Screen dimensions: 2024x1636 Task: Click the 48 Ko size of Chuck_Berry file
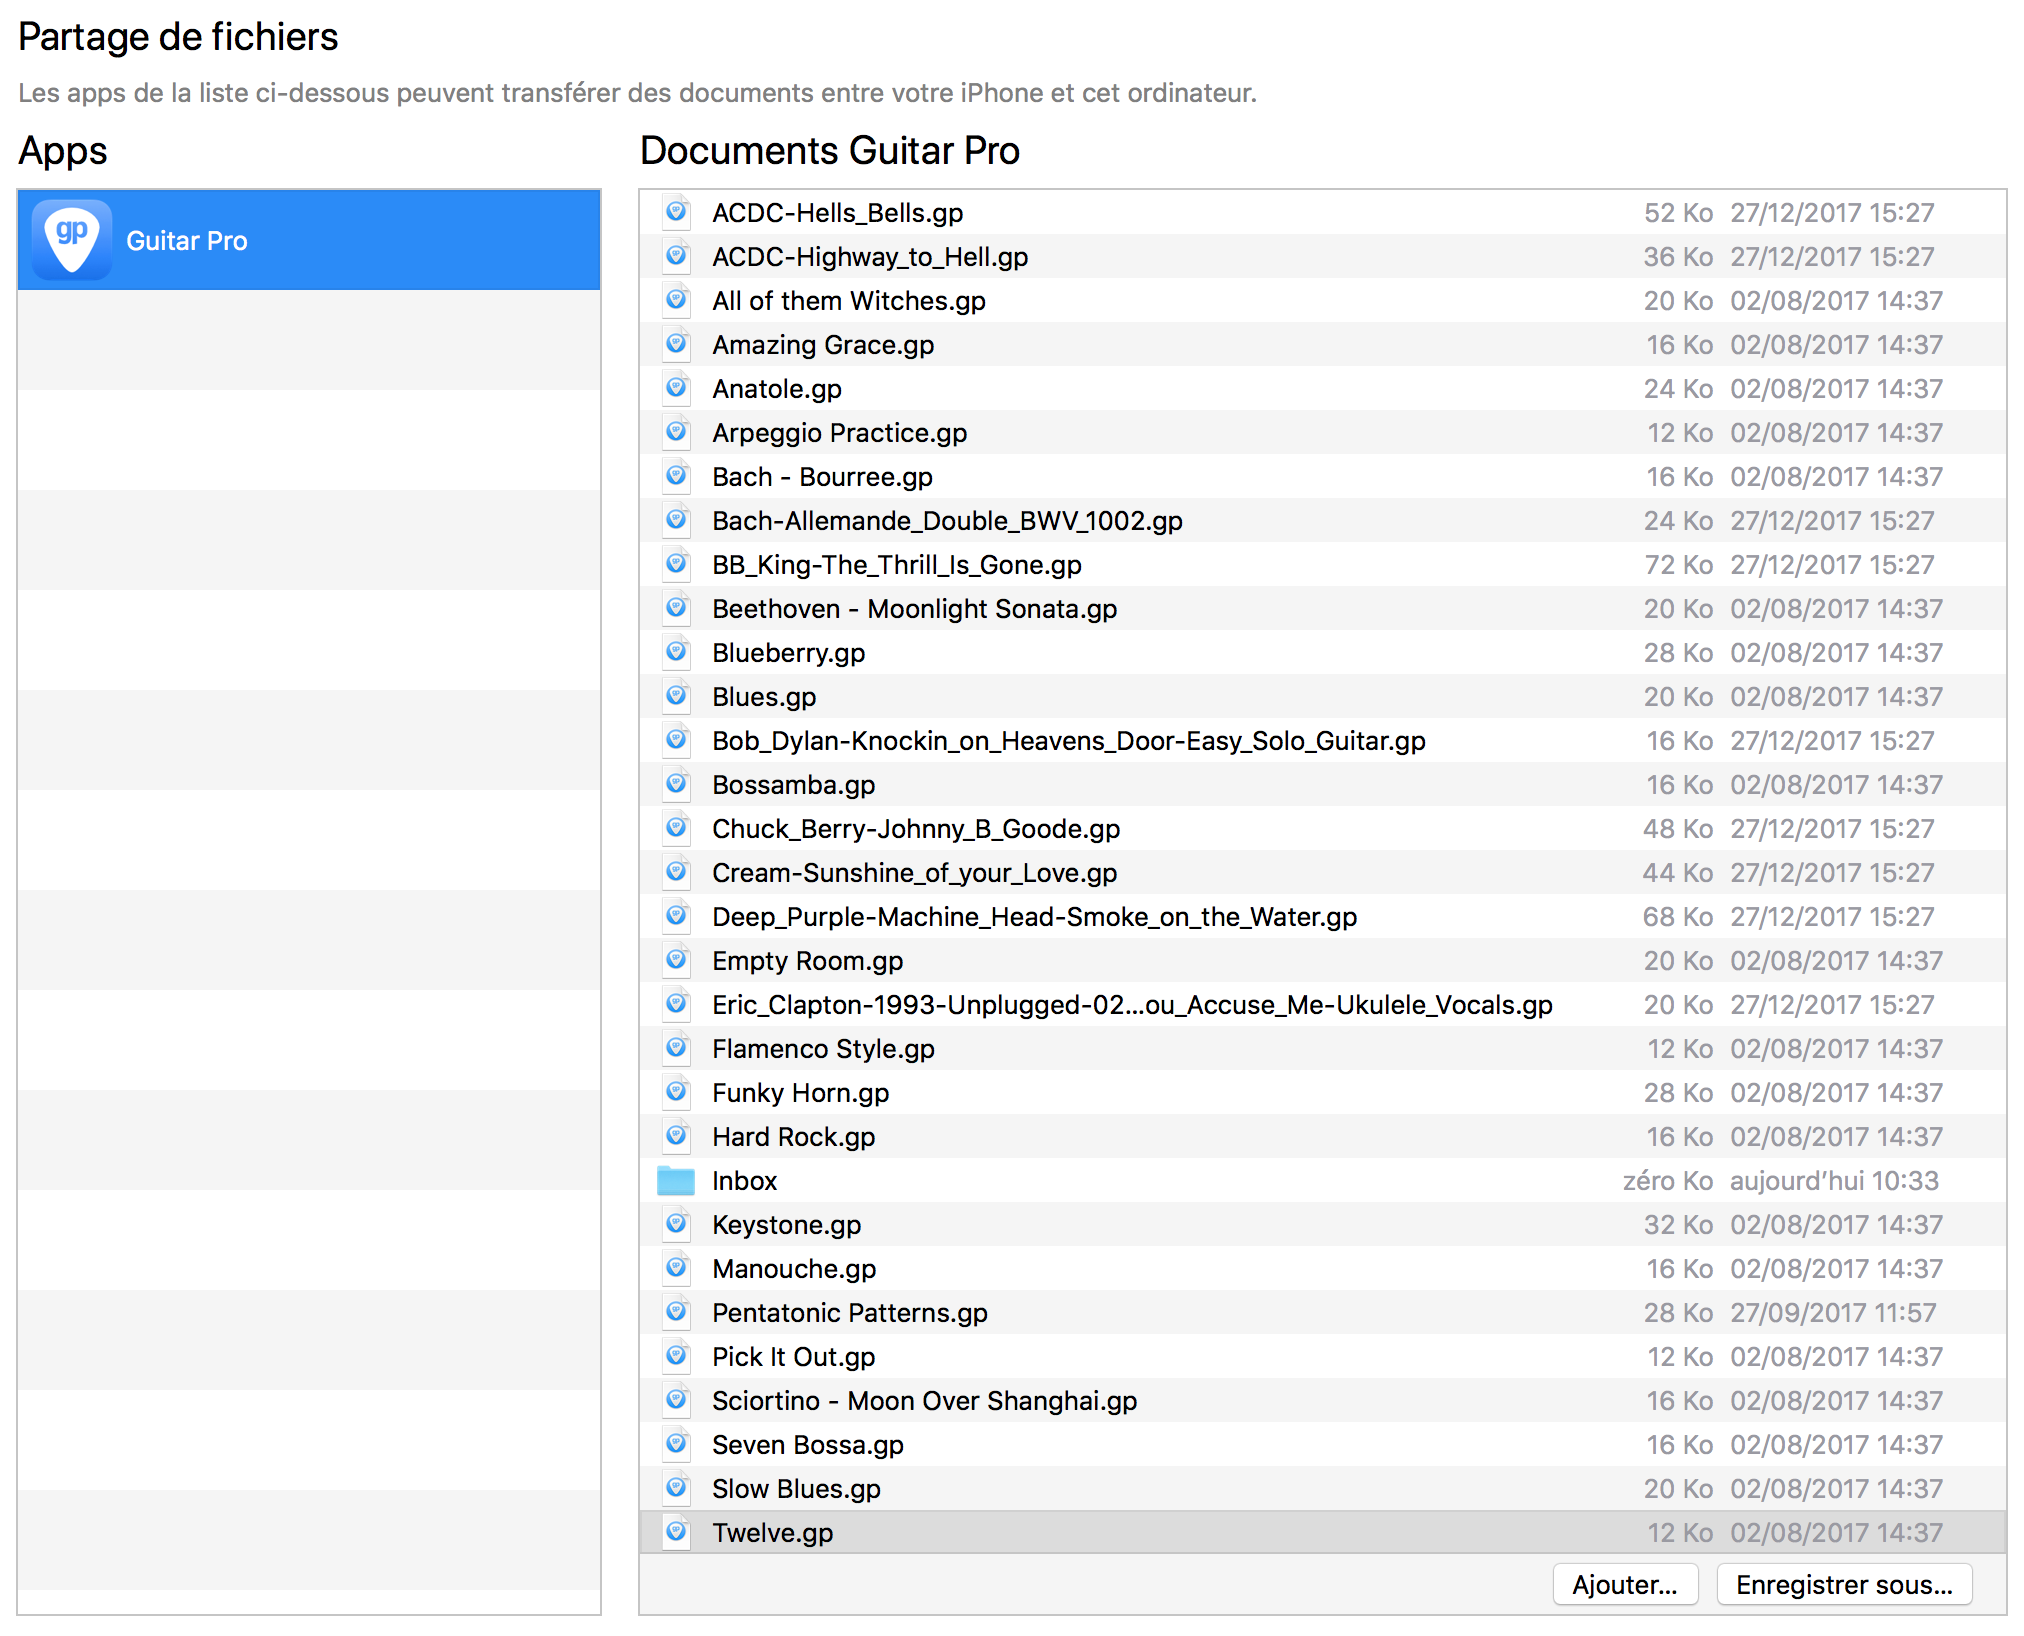[1678, 829]
